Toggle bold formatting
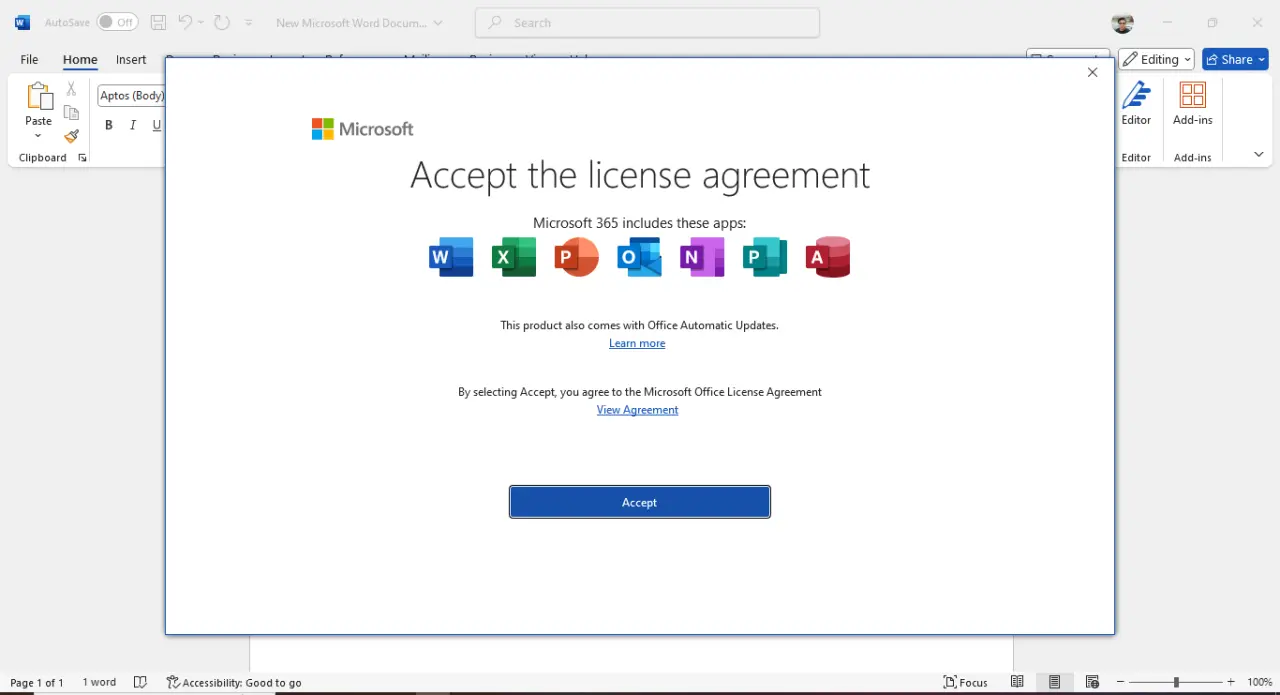The image size is (1280, 695). 109,125
